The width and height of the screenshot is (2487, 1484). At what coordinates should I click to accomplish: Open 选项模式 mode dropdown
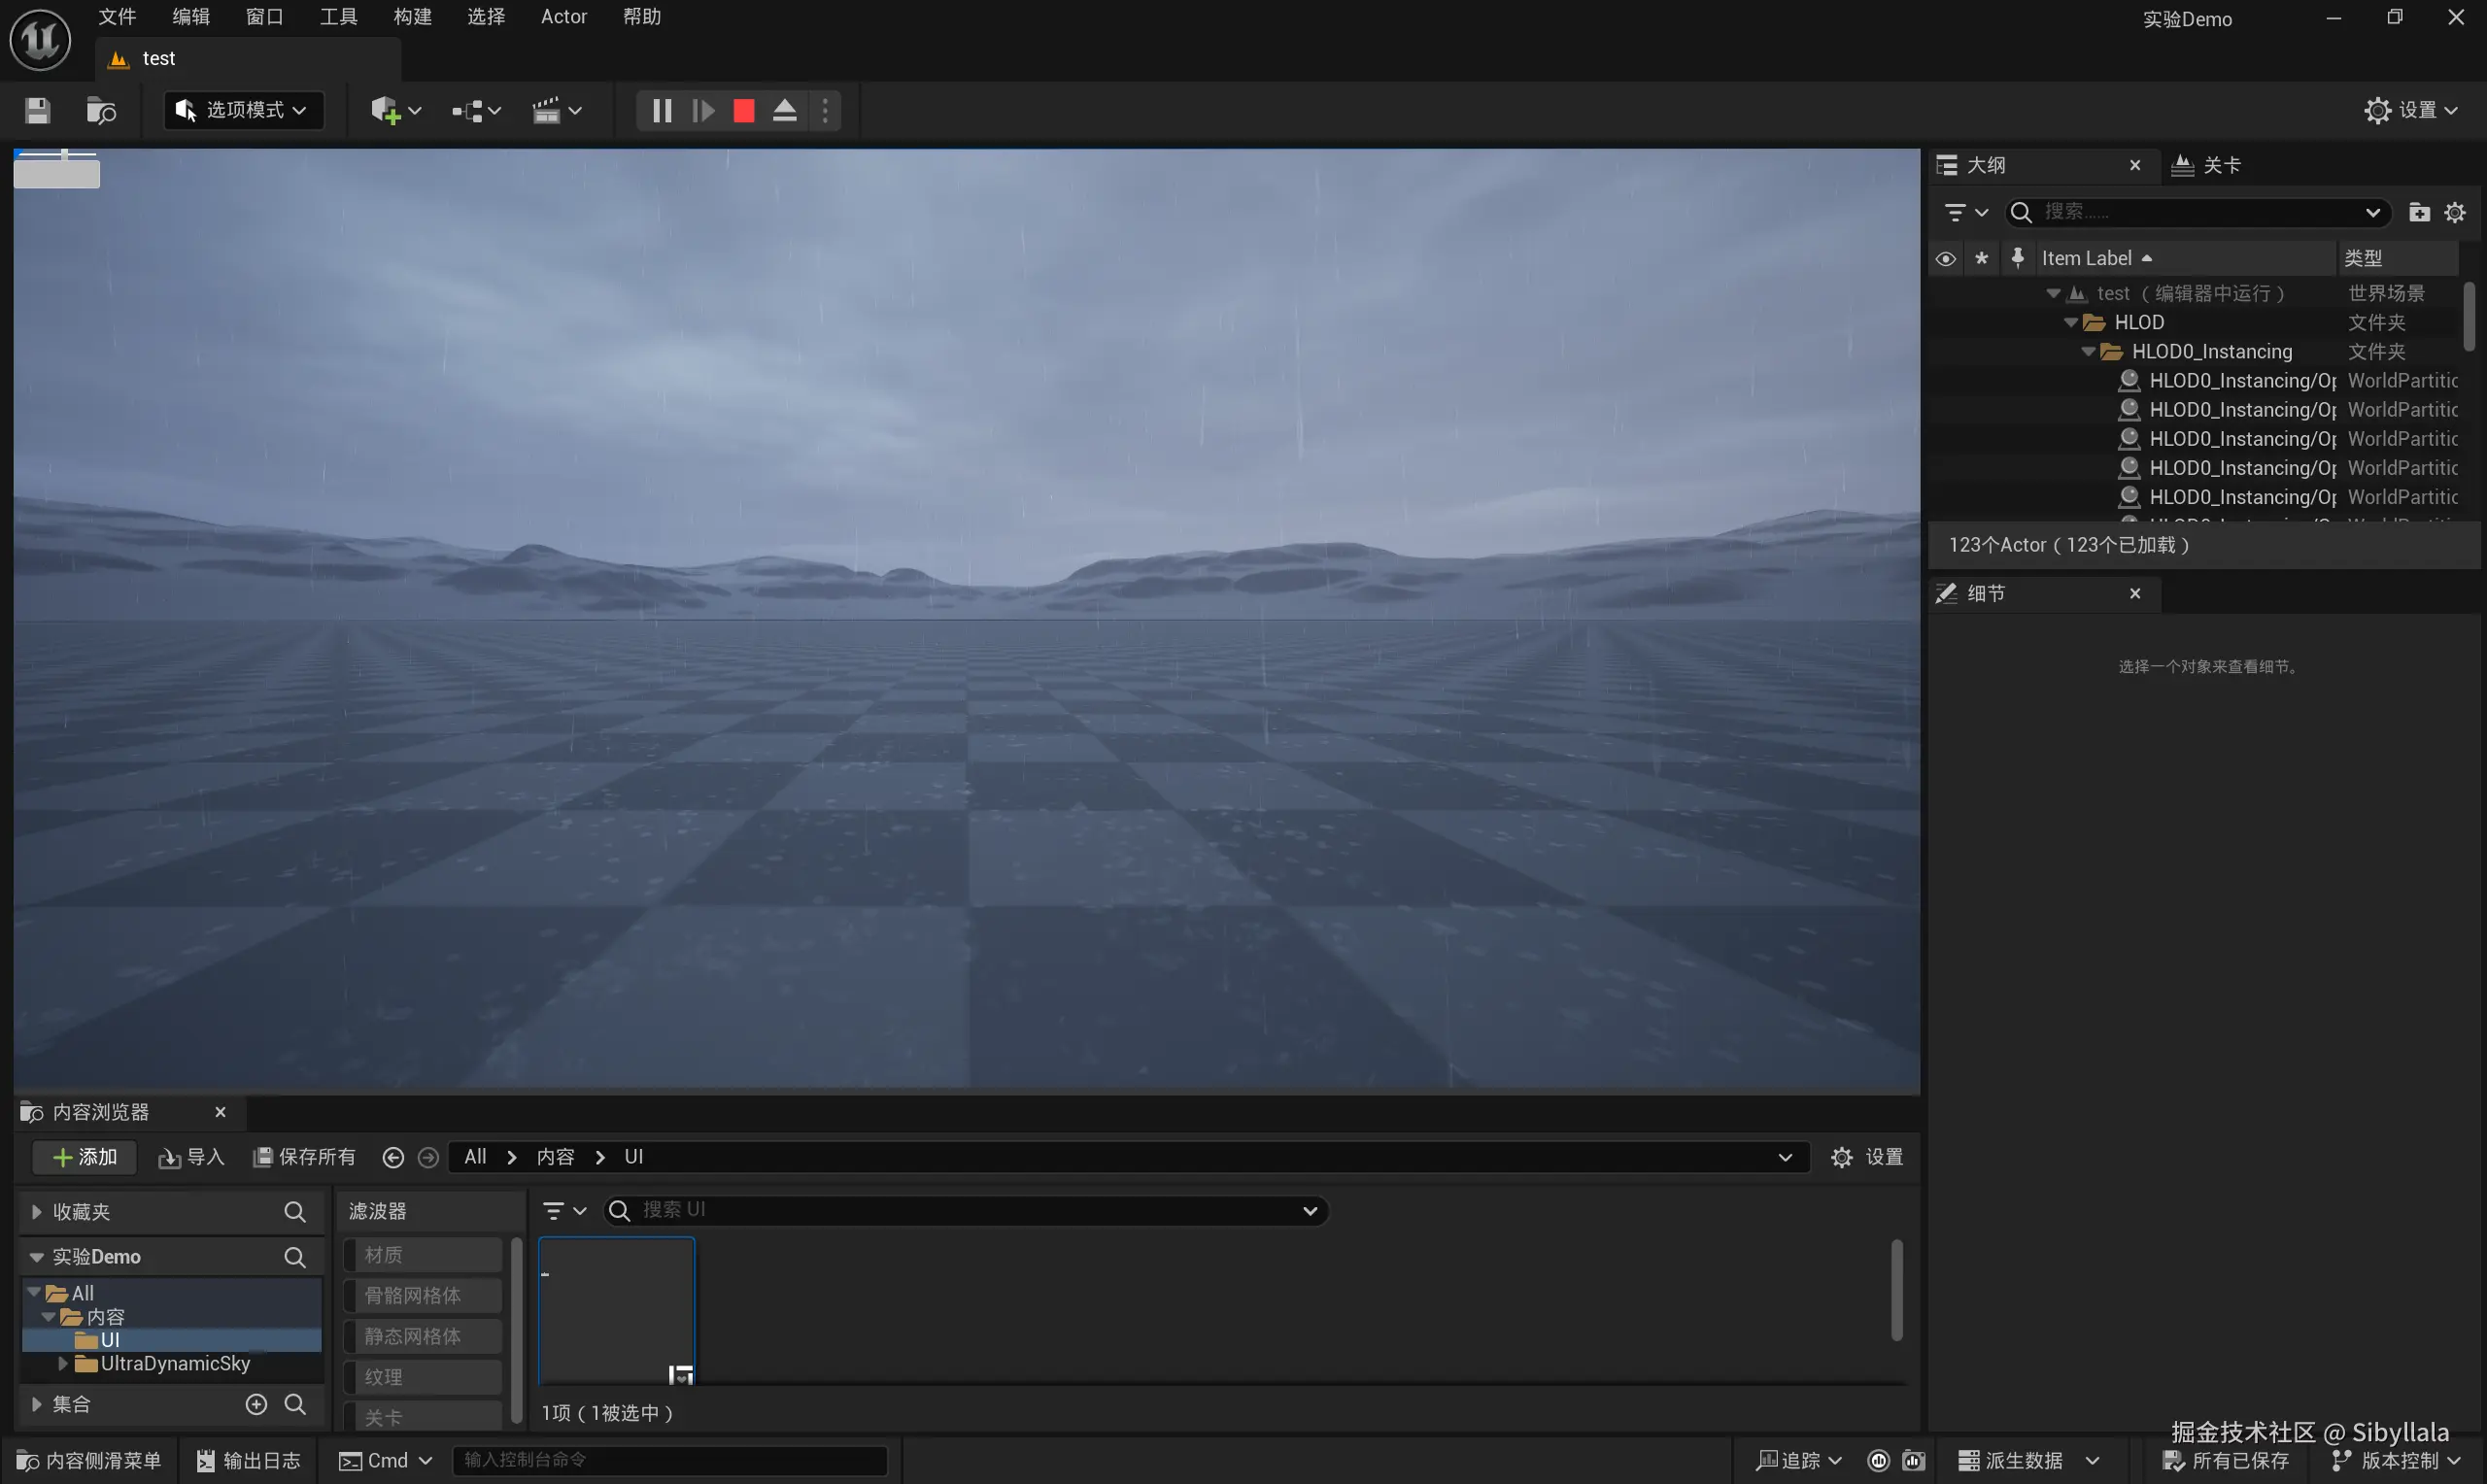[243, 110]
